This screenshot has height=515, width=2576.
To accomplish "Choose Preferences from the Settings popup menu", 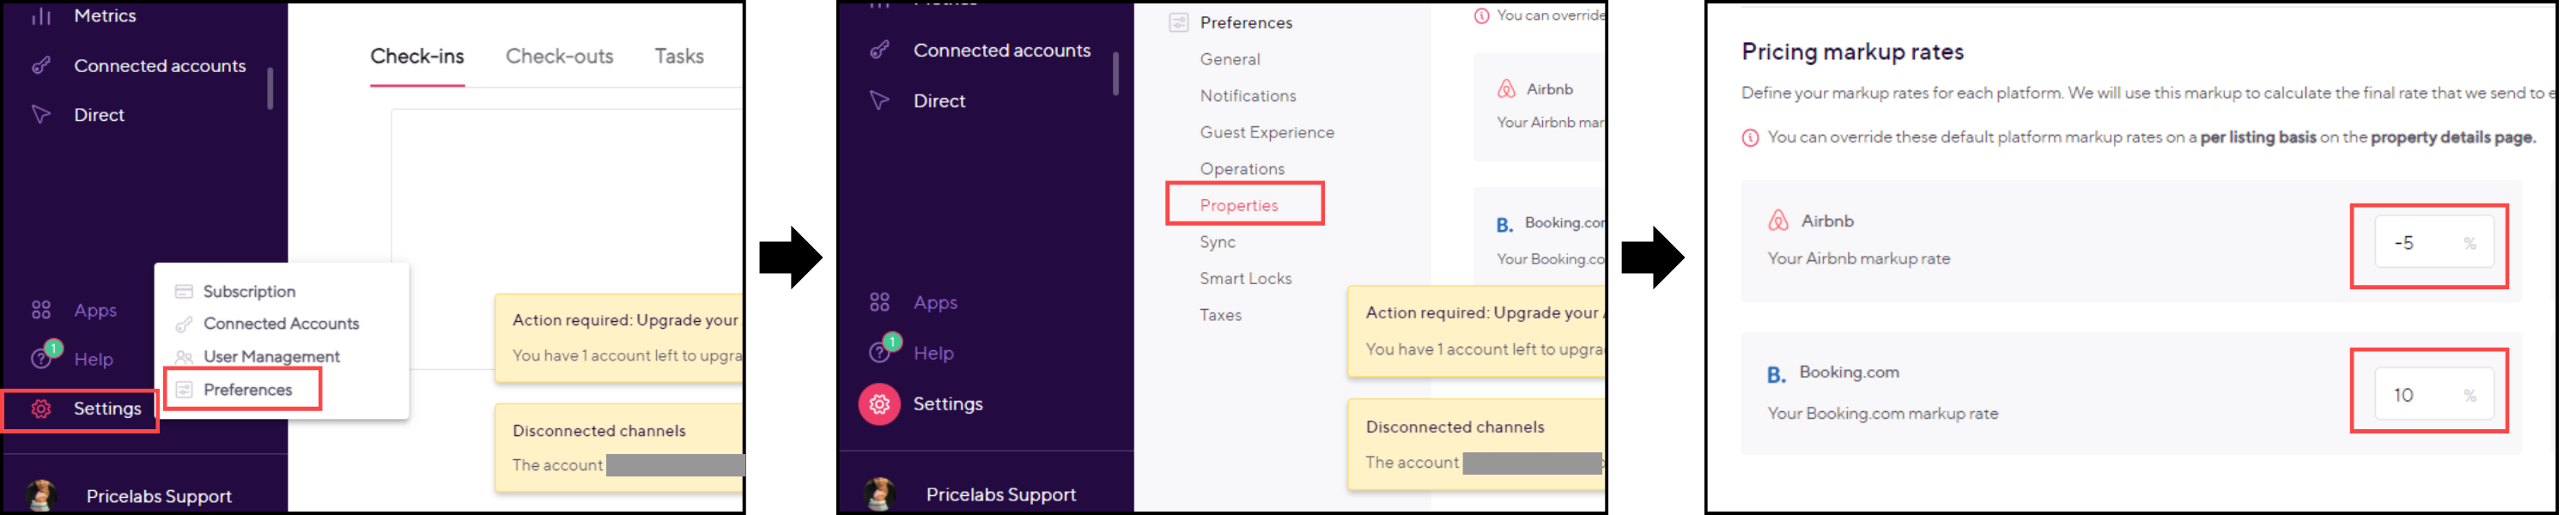I will [x=247, y=389].
